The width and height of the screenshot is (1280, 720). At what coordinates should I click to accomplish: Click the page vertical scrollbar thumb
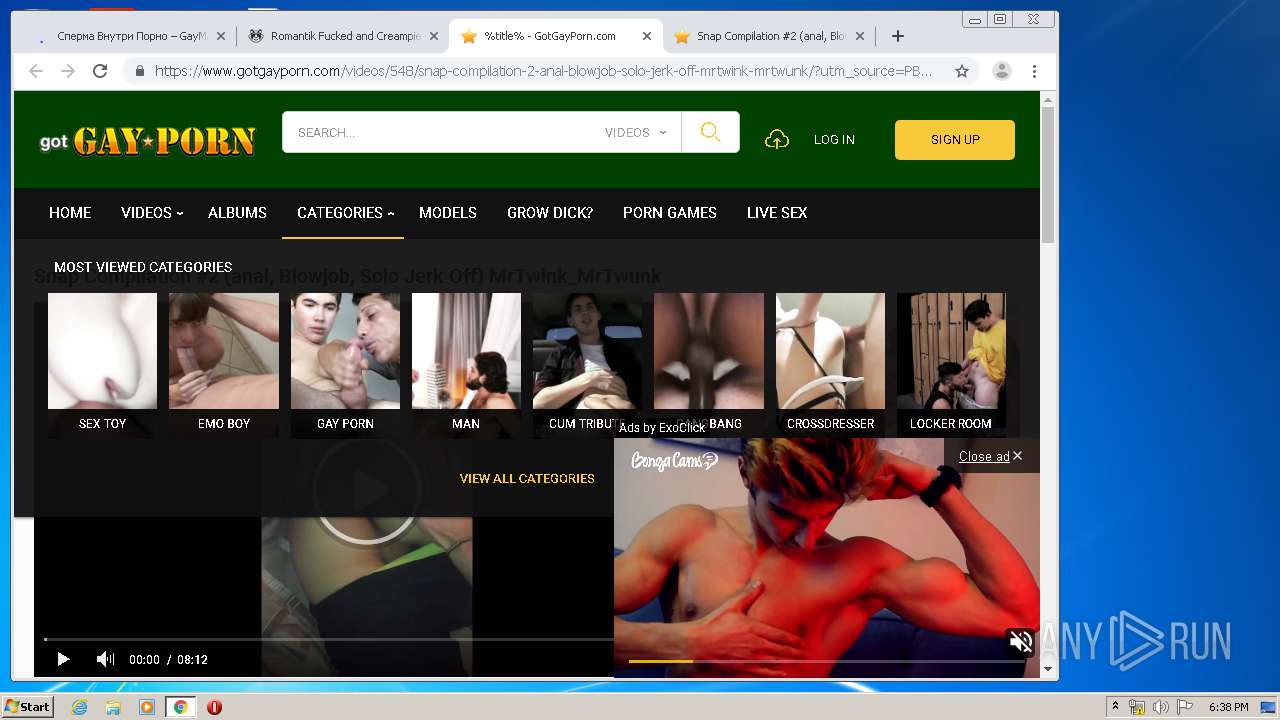click(x=1048, y=175)
